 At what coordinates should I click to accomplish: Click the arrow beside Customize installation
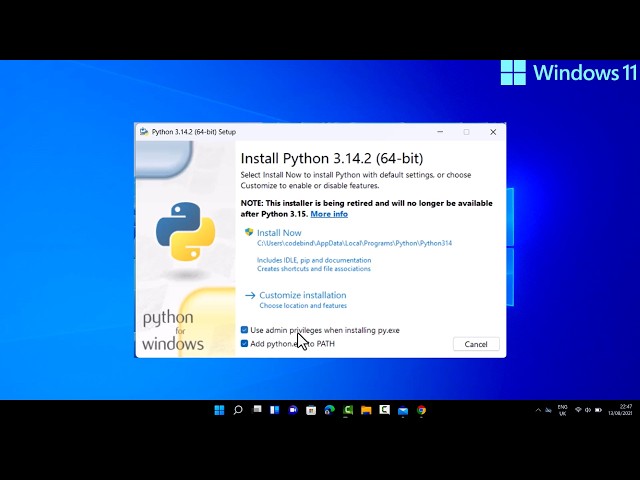tap(250, 295)
